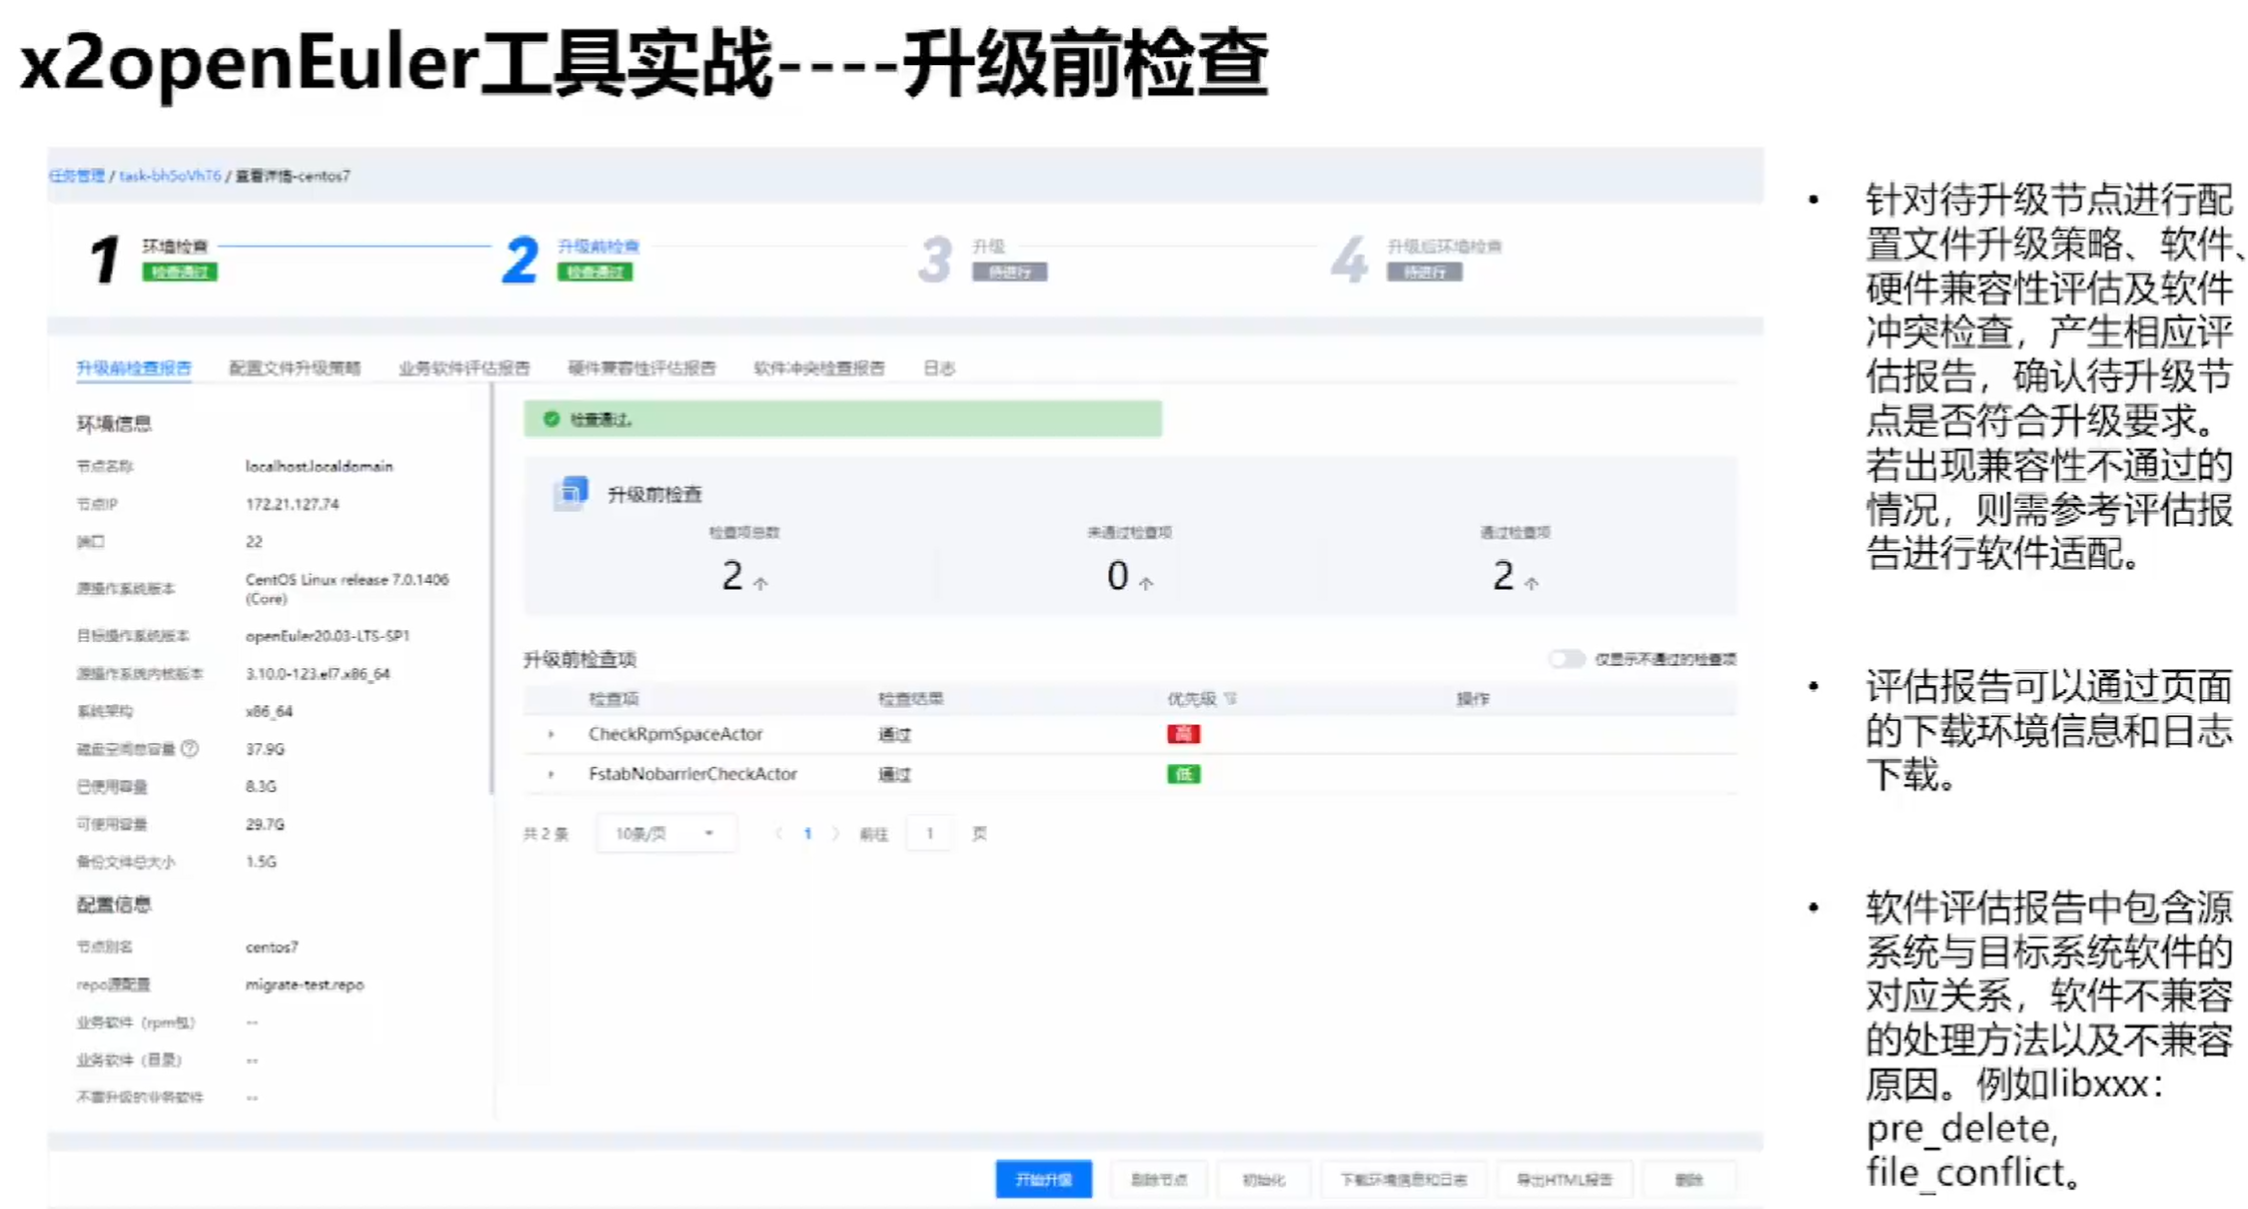Open task-bhSoVhT6 breadcrumb link
The height and width of the screenshot is (1209, 2248).
(x=170, y=176)
